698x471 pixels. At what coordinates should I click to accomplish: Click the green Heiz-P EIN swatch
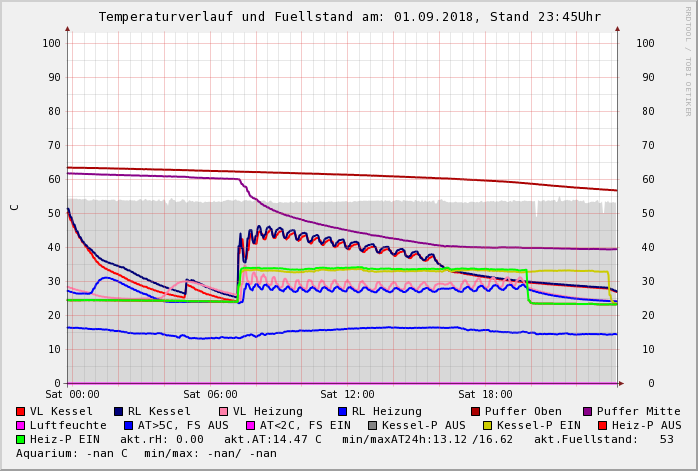[x=20, y=439]
